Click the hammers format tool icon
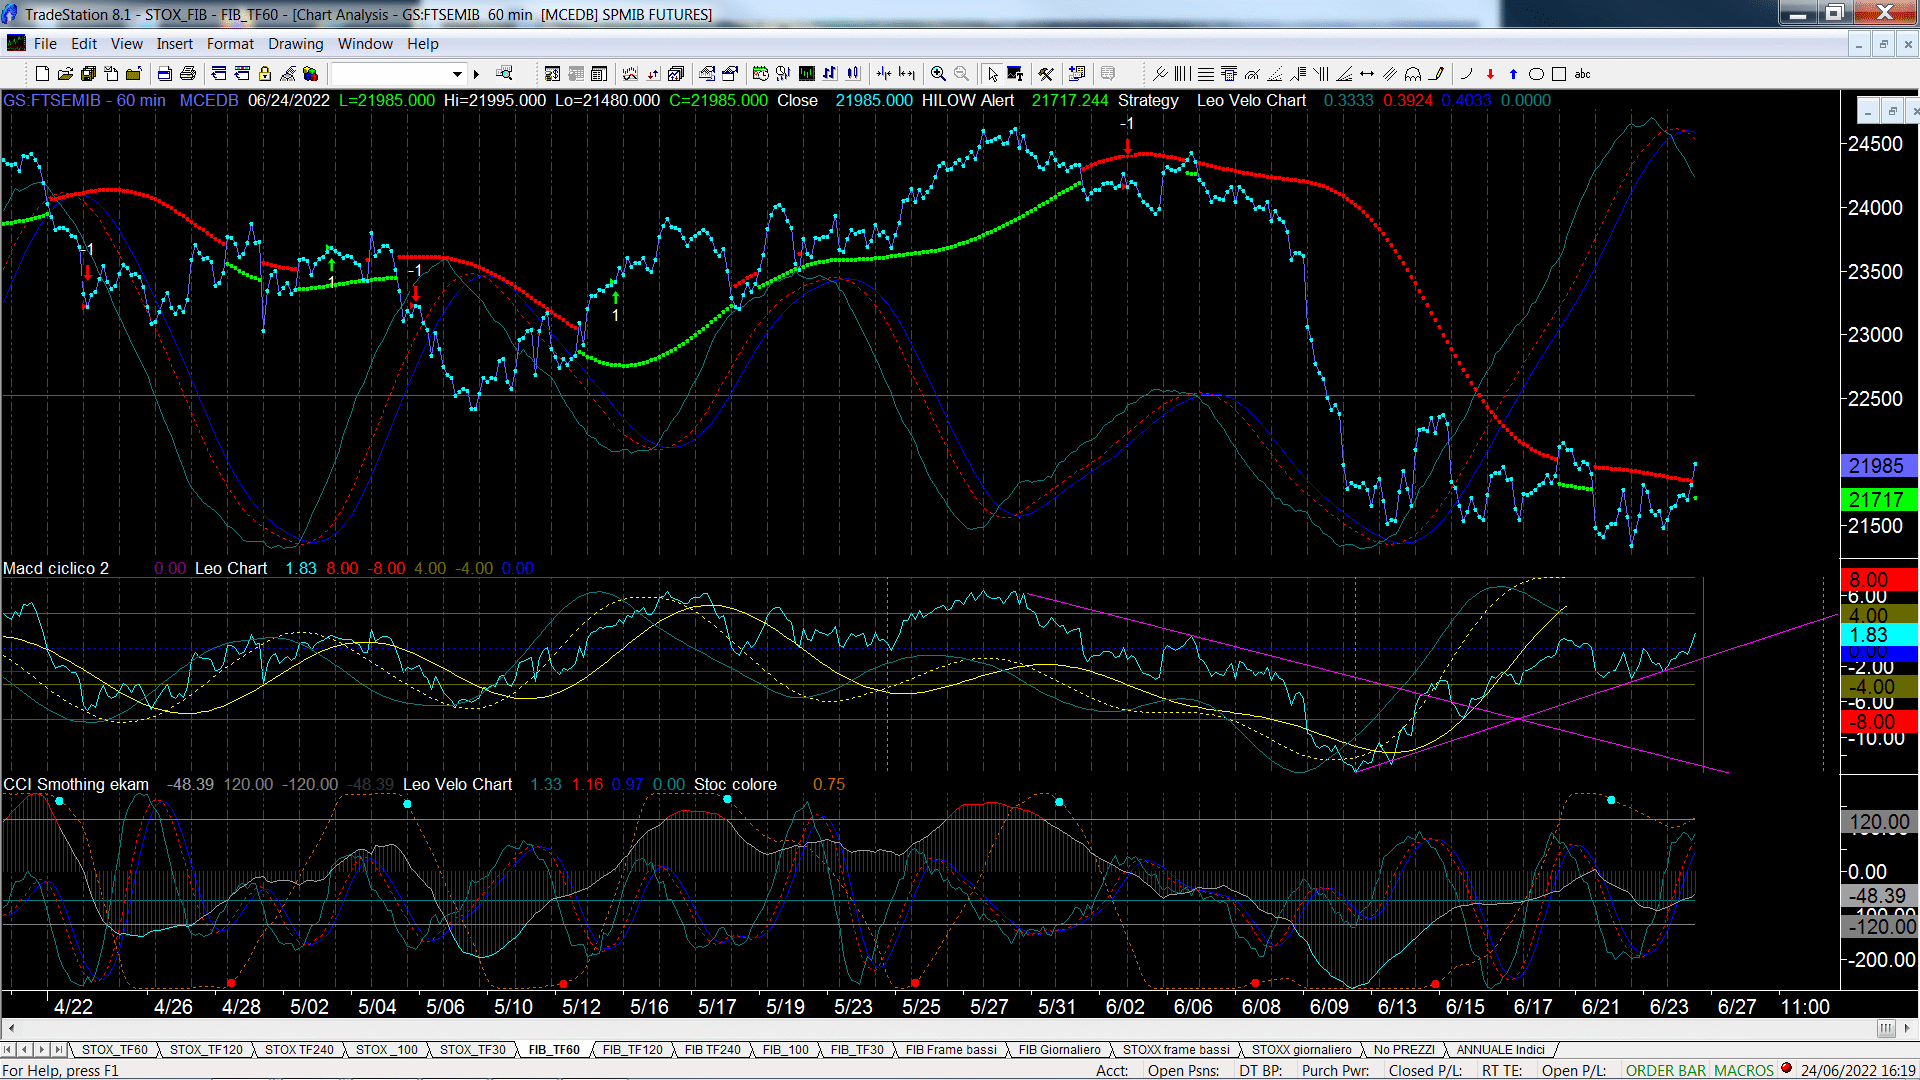Image resolution: width=1920 pixels, height=1080 pixels. 1046,74
